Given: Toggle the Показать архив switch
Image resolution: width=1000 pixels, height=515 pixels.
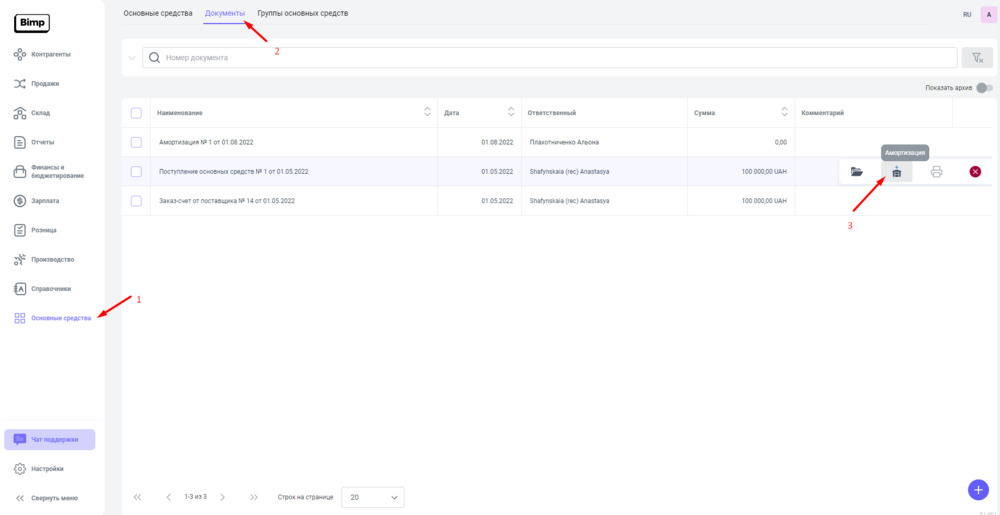Looking at the screenshot, I should click(984, 88).
